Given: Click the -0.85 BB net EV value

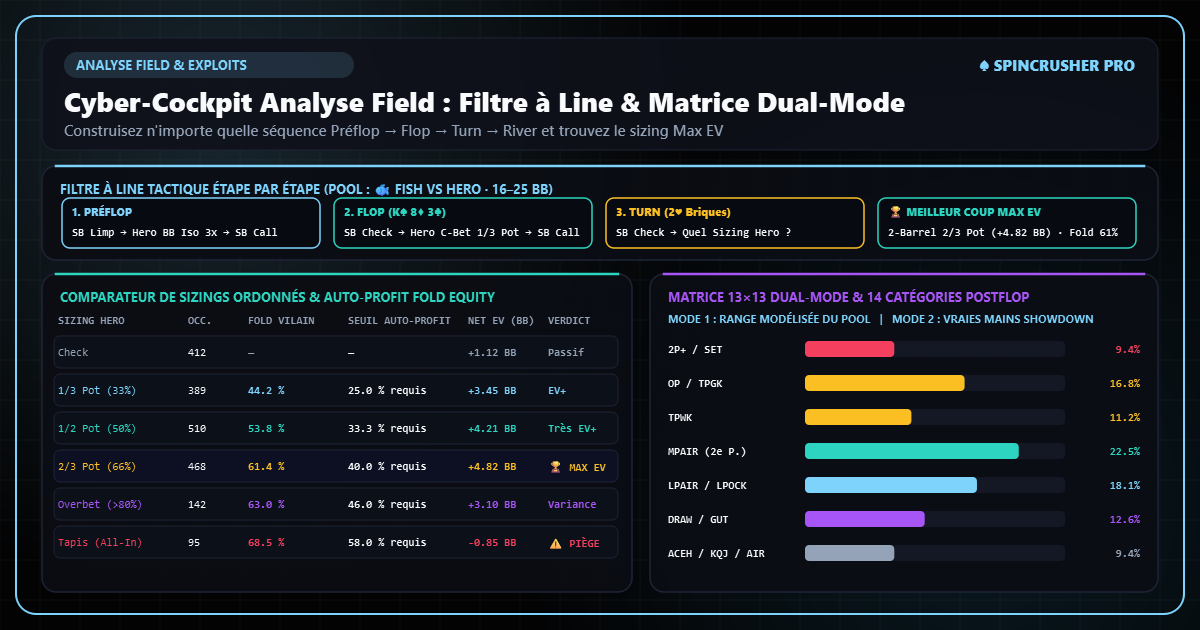Looking at the screenshot, I should pos(492,543).
